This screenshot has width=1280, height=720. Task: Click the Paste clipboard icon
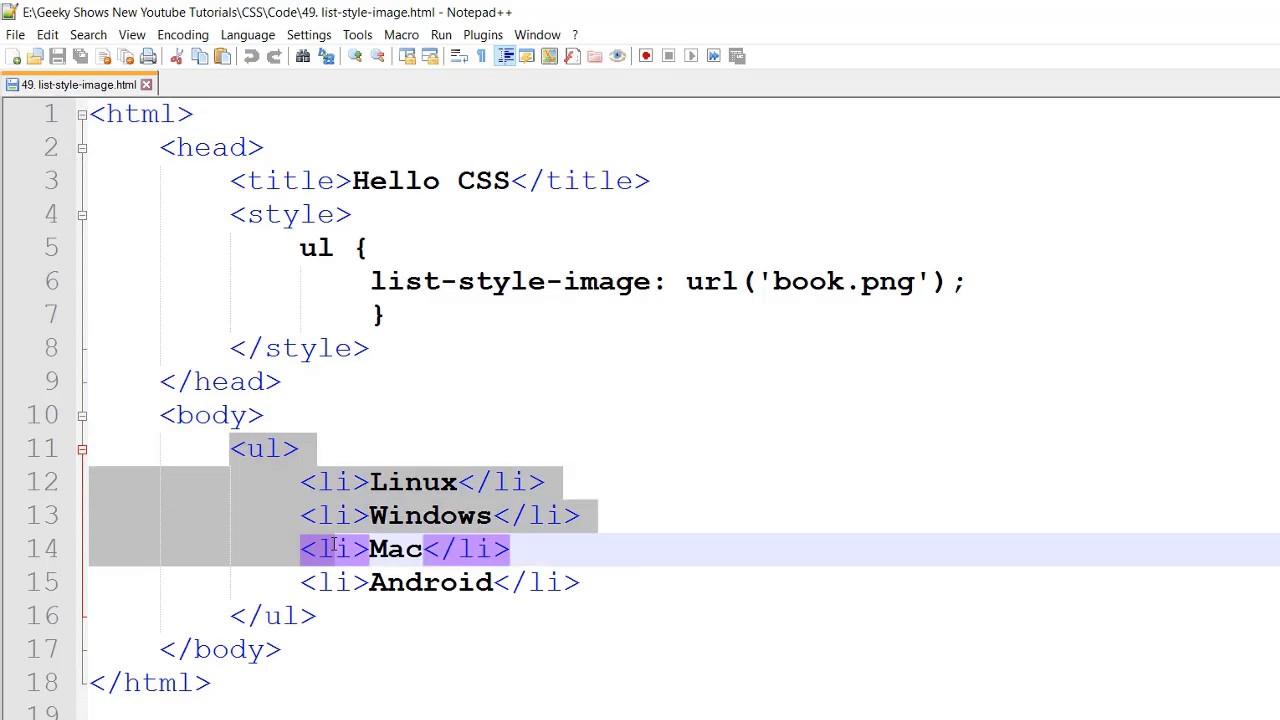coord(223,56)
